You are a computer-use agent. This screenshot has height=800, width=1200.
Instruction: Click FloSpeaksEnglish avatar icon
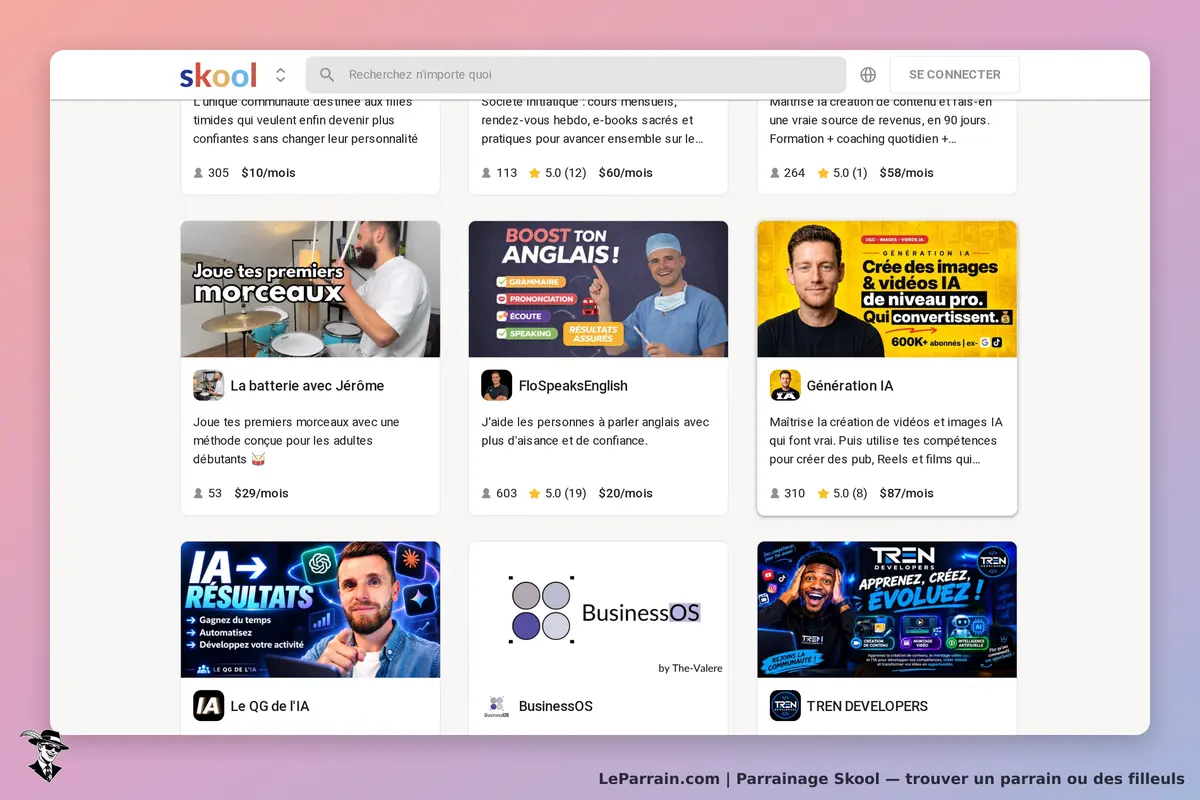(x=497, y=385)
